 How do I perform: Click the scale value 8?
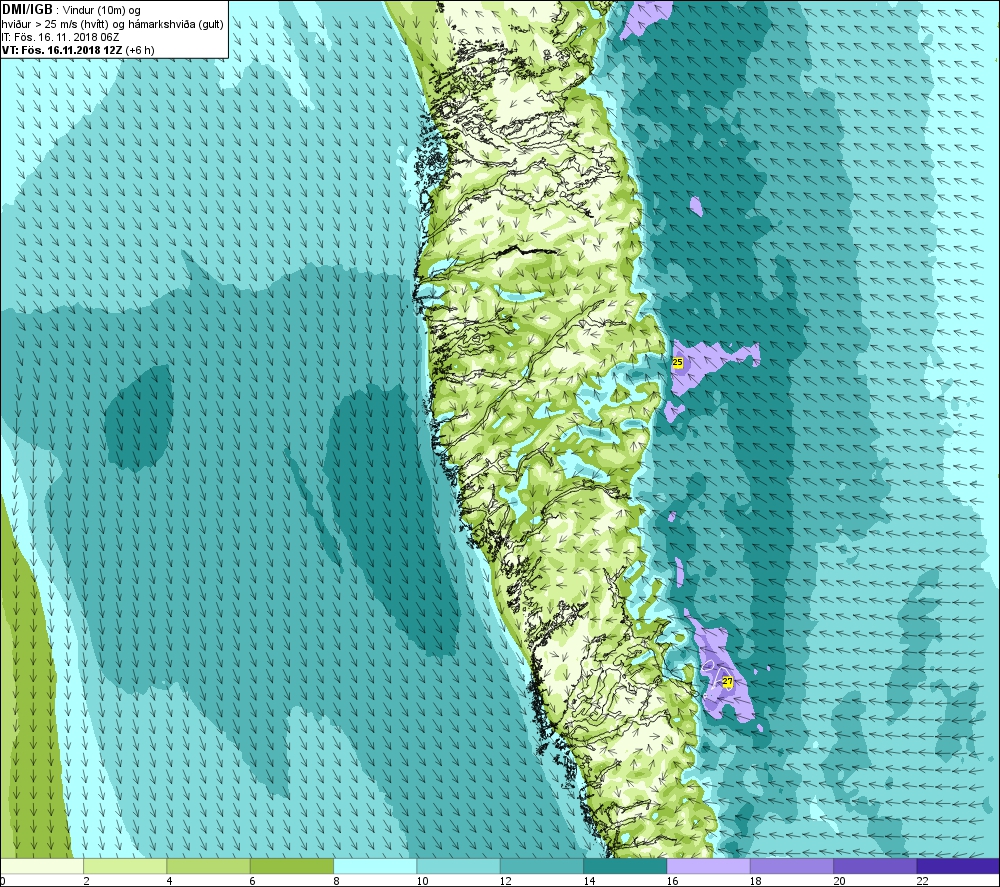336,881
